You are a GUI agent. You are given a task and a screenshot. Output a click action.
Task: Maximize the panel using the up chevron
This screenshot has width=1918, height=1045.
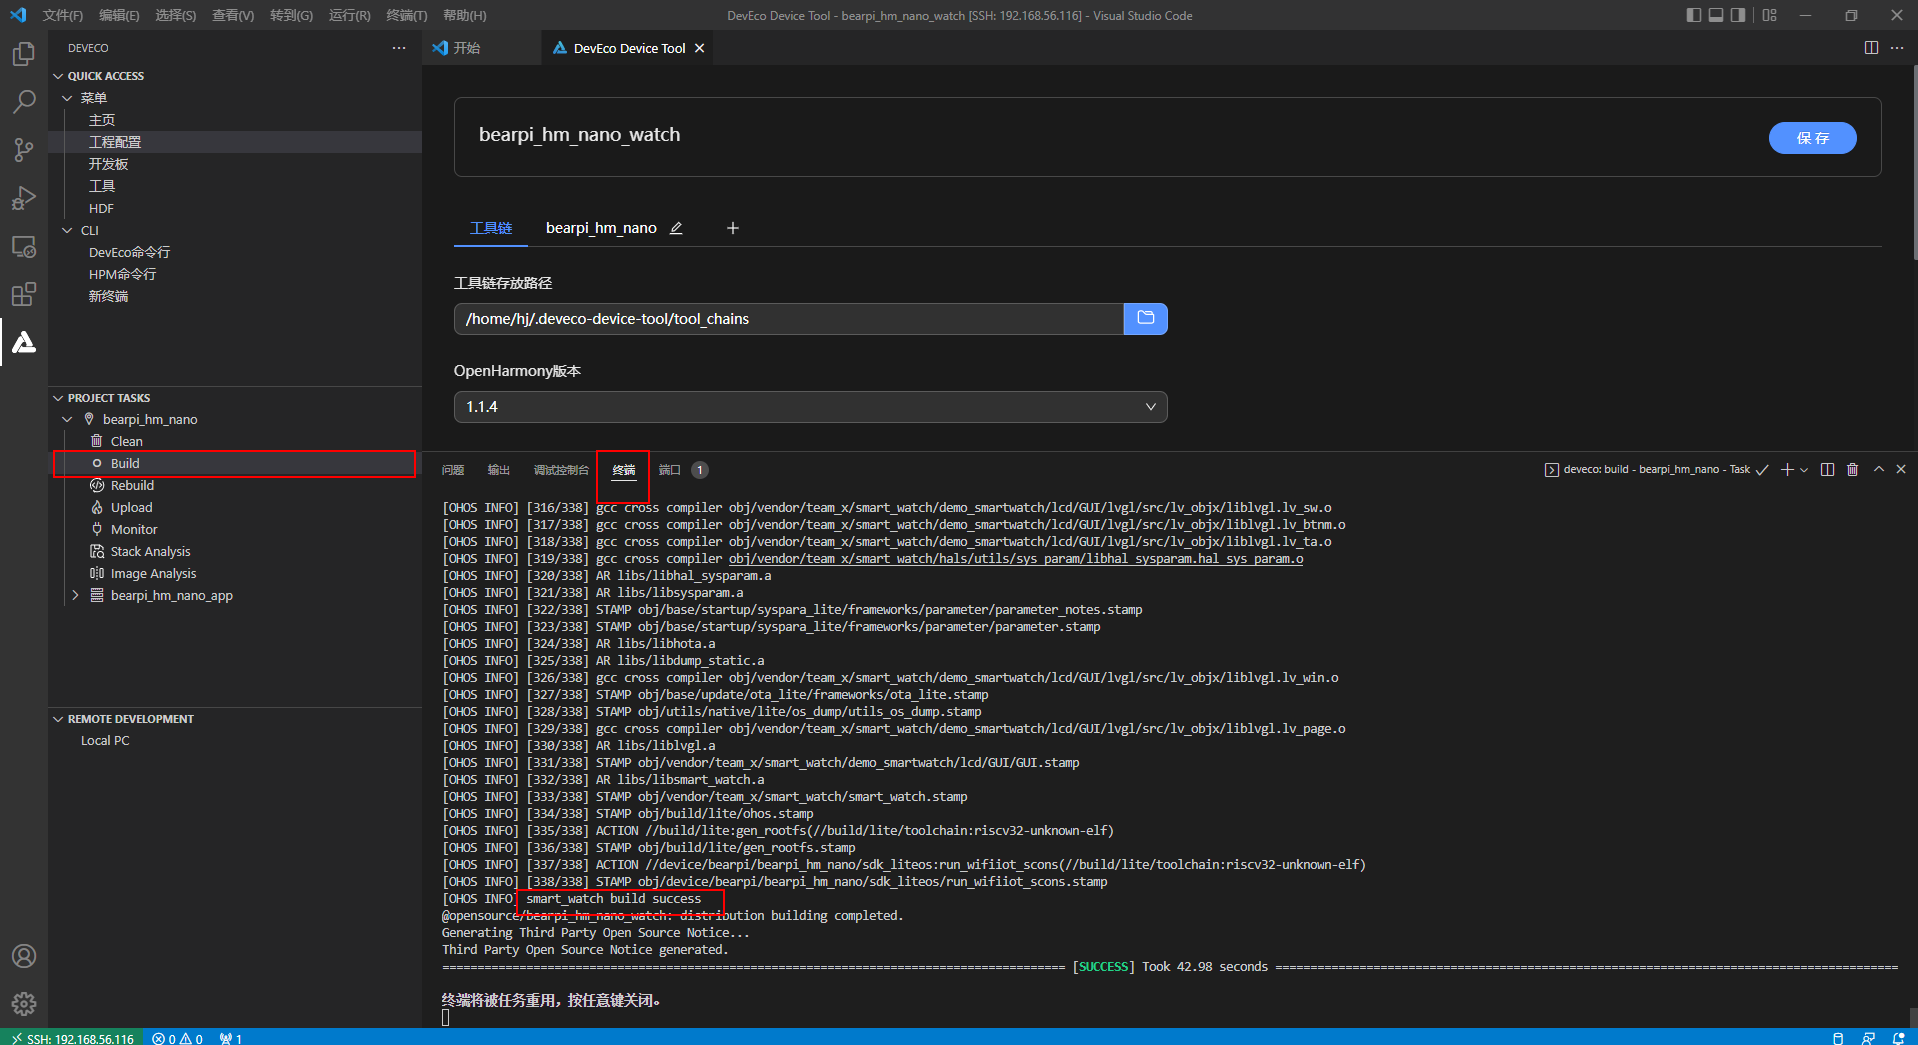coord(1879,469)
